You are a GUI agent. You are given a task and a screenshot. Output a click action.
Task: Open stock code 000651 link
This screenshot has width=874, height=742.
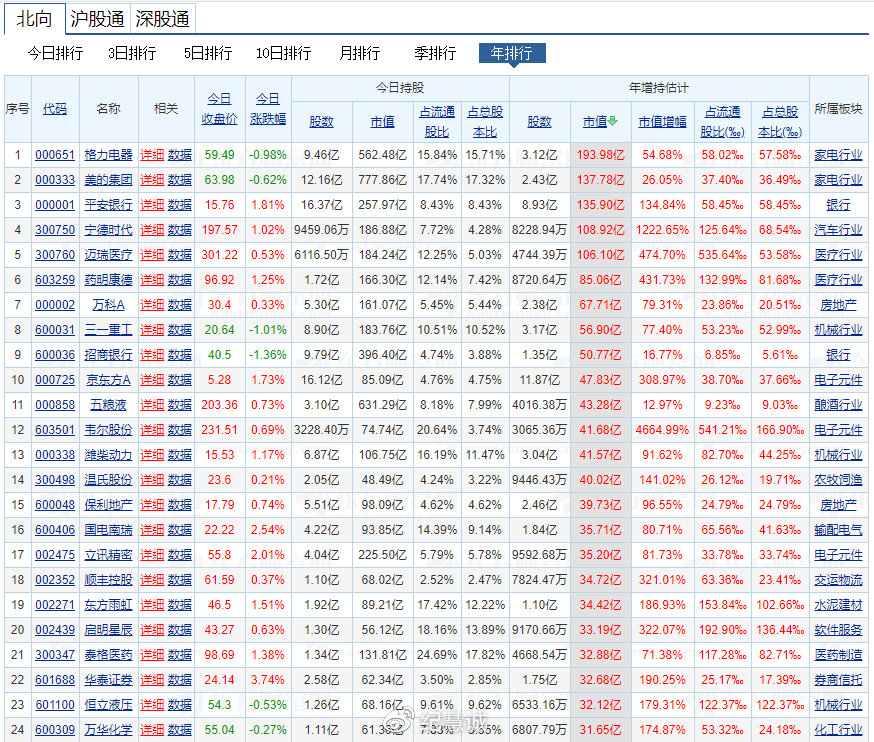click(55, 155)
